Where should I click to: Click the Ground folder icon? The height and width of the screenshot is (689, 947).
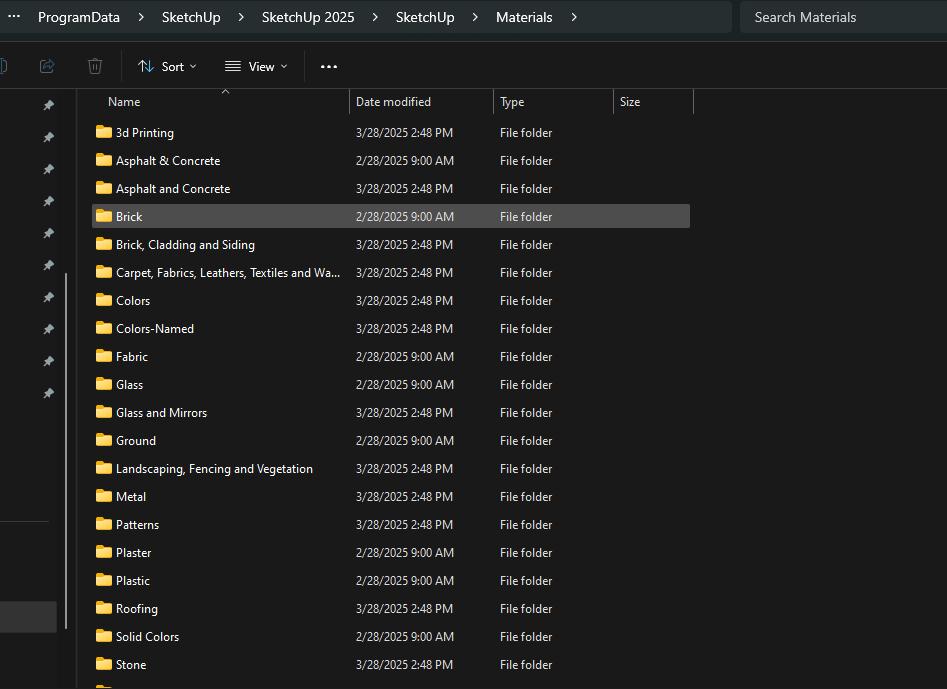click(104, 440)
